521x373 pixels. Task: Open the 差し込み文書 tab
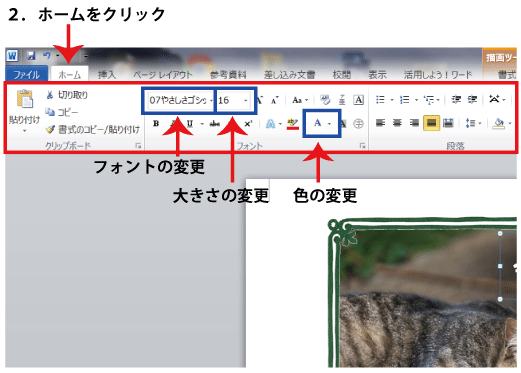click(x=289, y=75)
